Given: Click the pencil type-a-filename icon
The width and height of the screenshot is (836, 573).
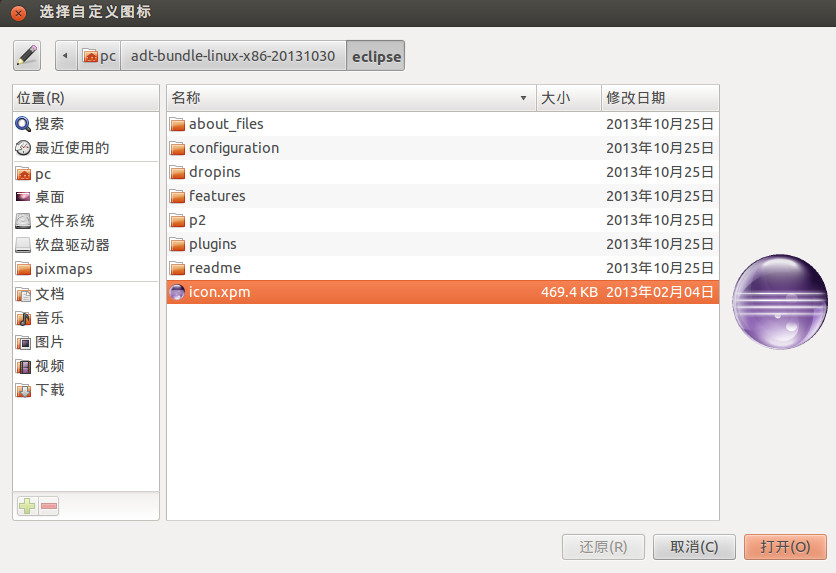Looking at the screenshot, I should 27,55.
